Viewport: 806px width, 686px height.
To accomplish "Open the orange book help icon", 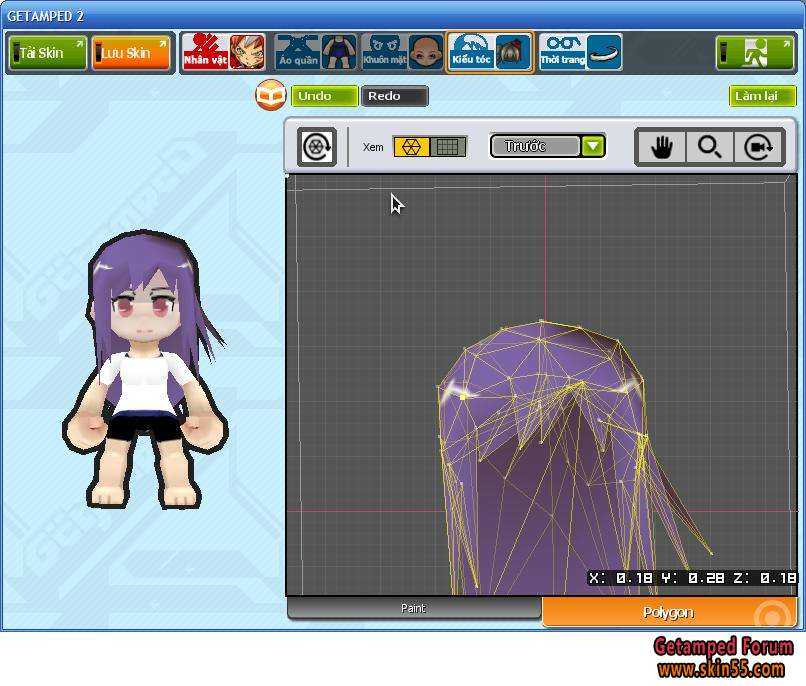I will click(x=270, y=95).
